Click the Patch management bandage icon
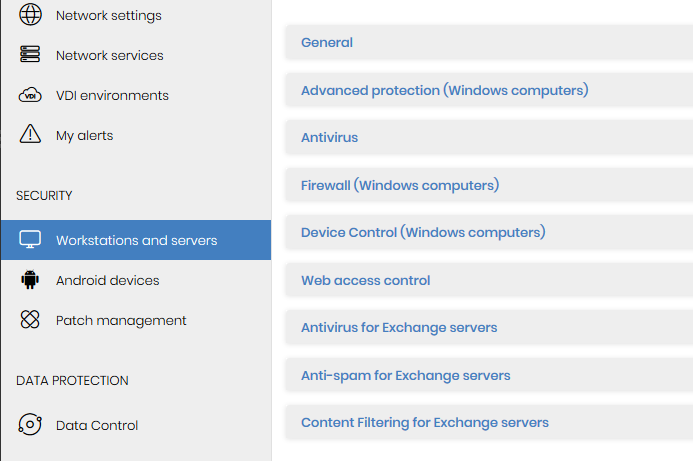Image resolution: width=693 pixels, height=461 pixels. [x=30, y=319]
